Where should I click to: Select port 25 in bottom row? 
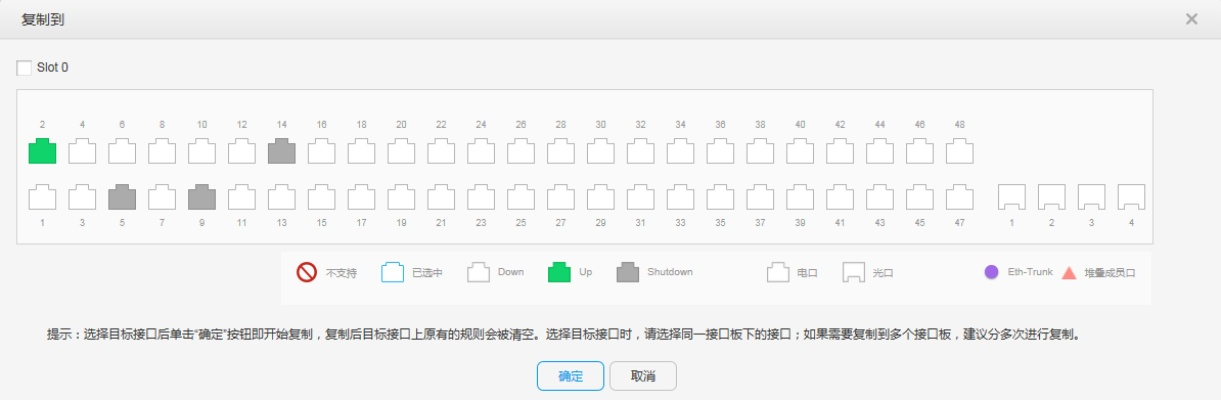click(521, 197)
